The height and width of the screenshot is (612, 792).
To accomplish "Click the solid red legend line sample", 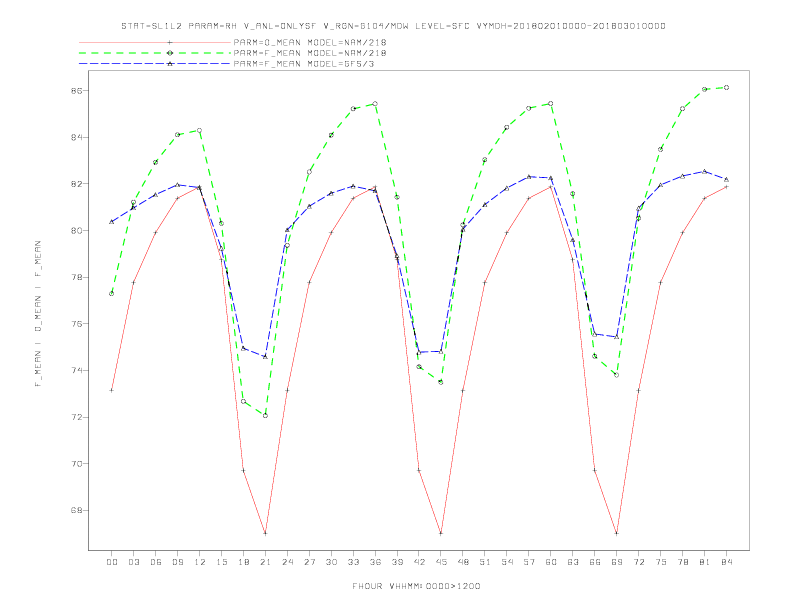I will pos(155,42).
